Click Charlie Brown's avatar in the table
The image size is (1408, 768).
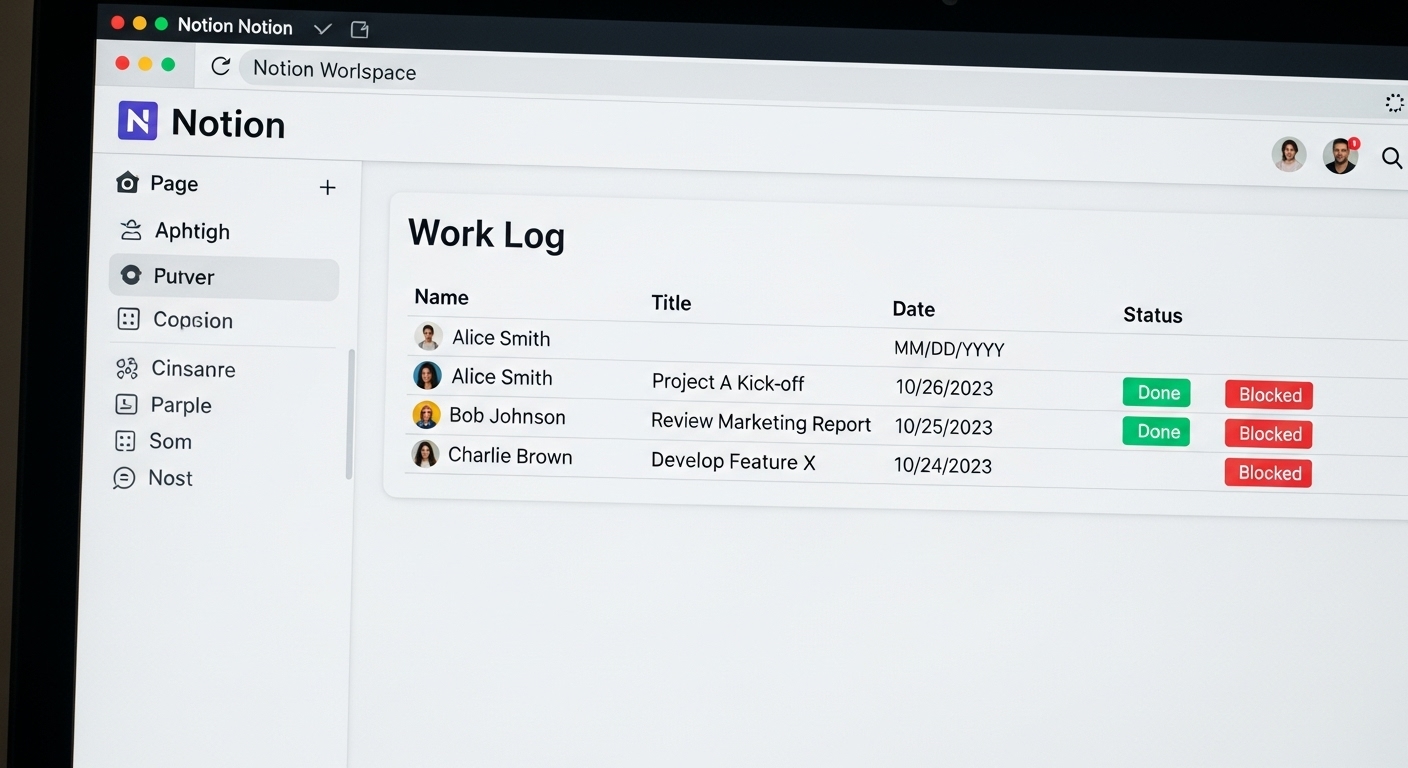(425, 454)
